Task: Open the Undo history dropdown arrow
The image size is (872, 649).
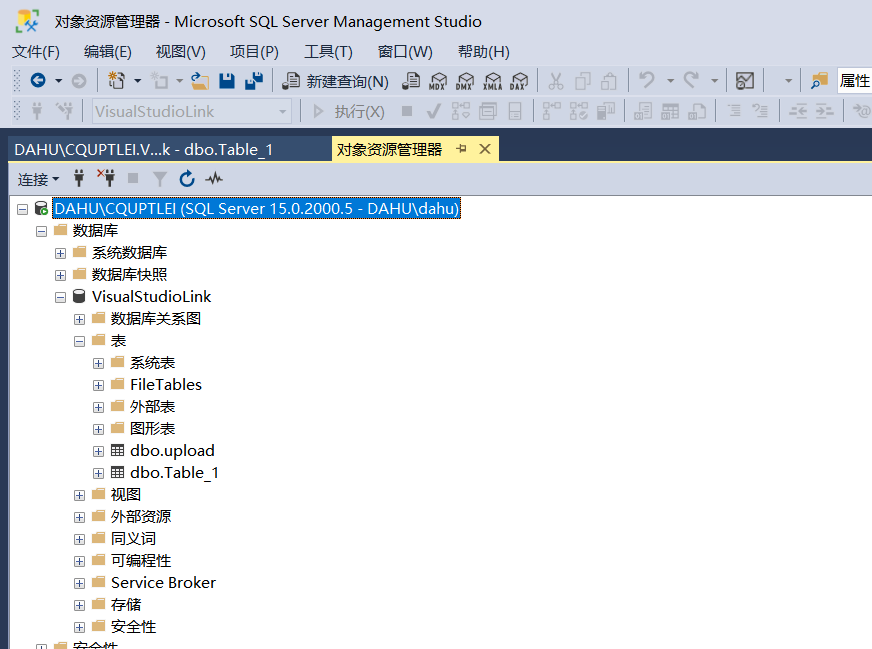Action: [670, 81]
